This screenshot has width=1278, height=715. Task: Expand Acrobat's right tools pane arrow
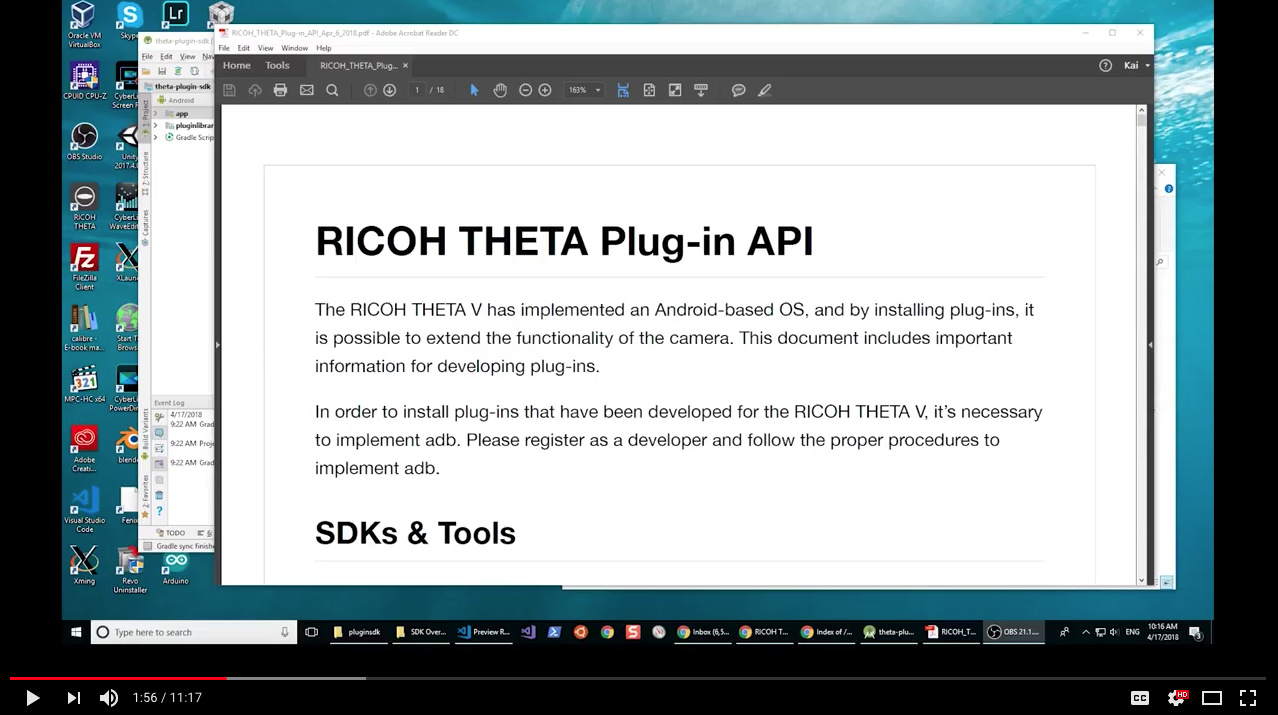click(x=1150, y=345)
